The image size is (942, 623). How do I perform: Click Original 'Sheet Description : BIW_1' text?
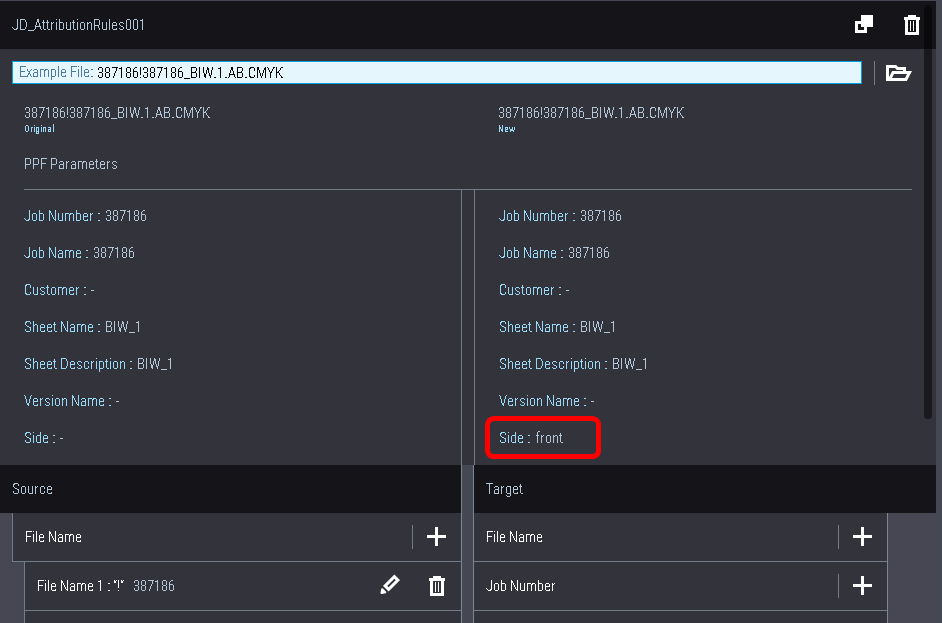point(99,364)
